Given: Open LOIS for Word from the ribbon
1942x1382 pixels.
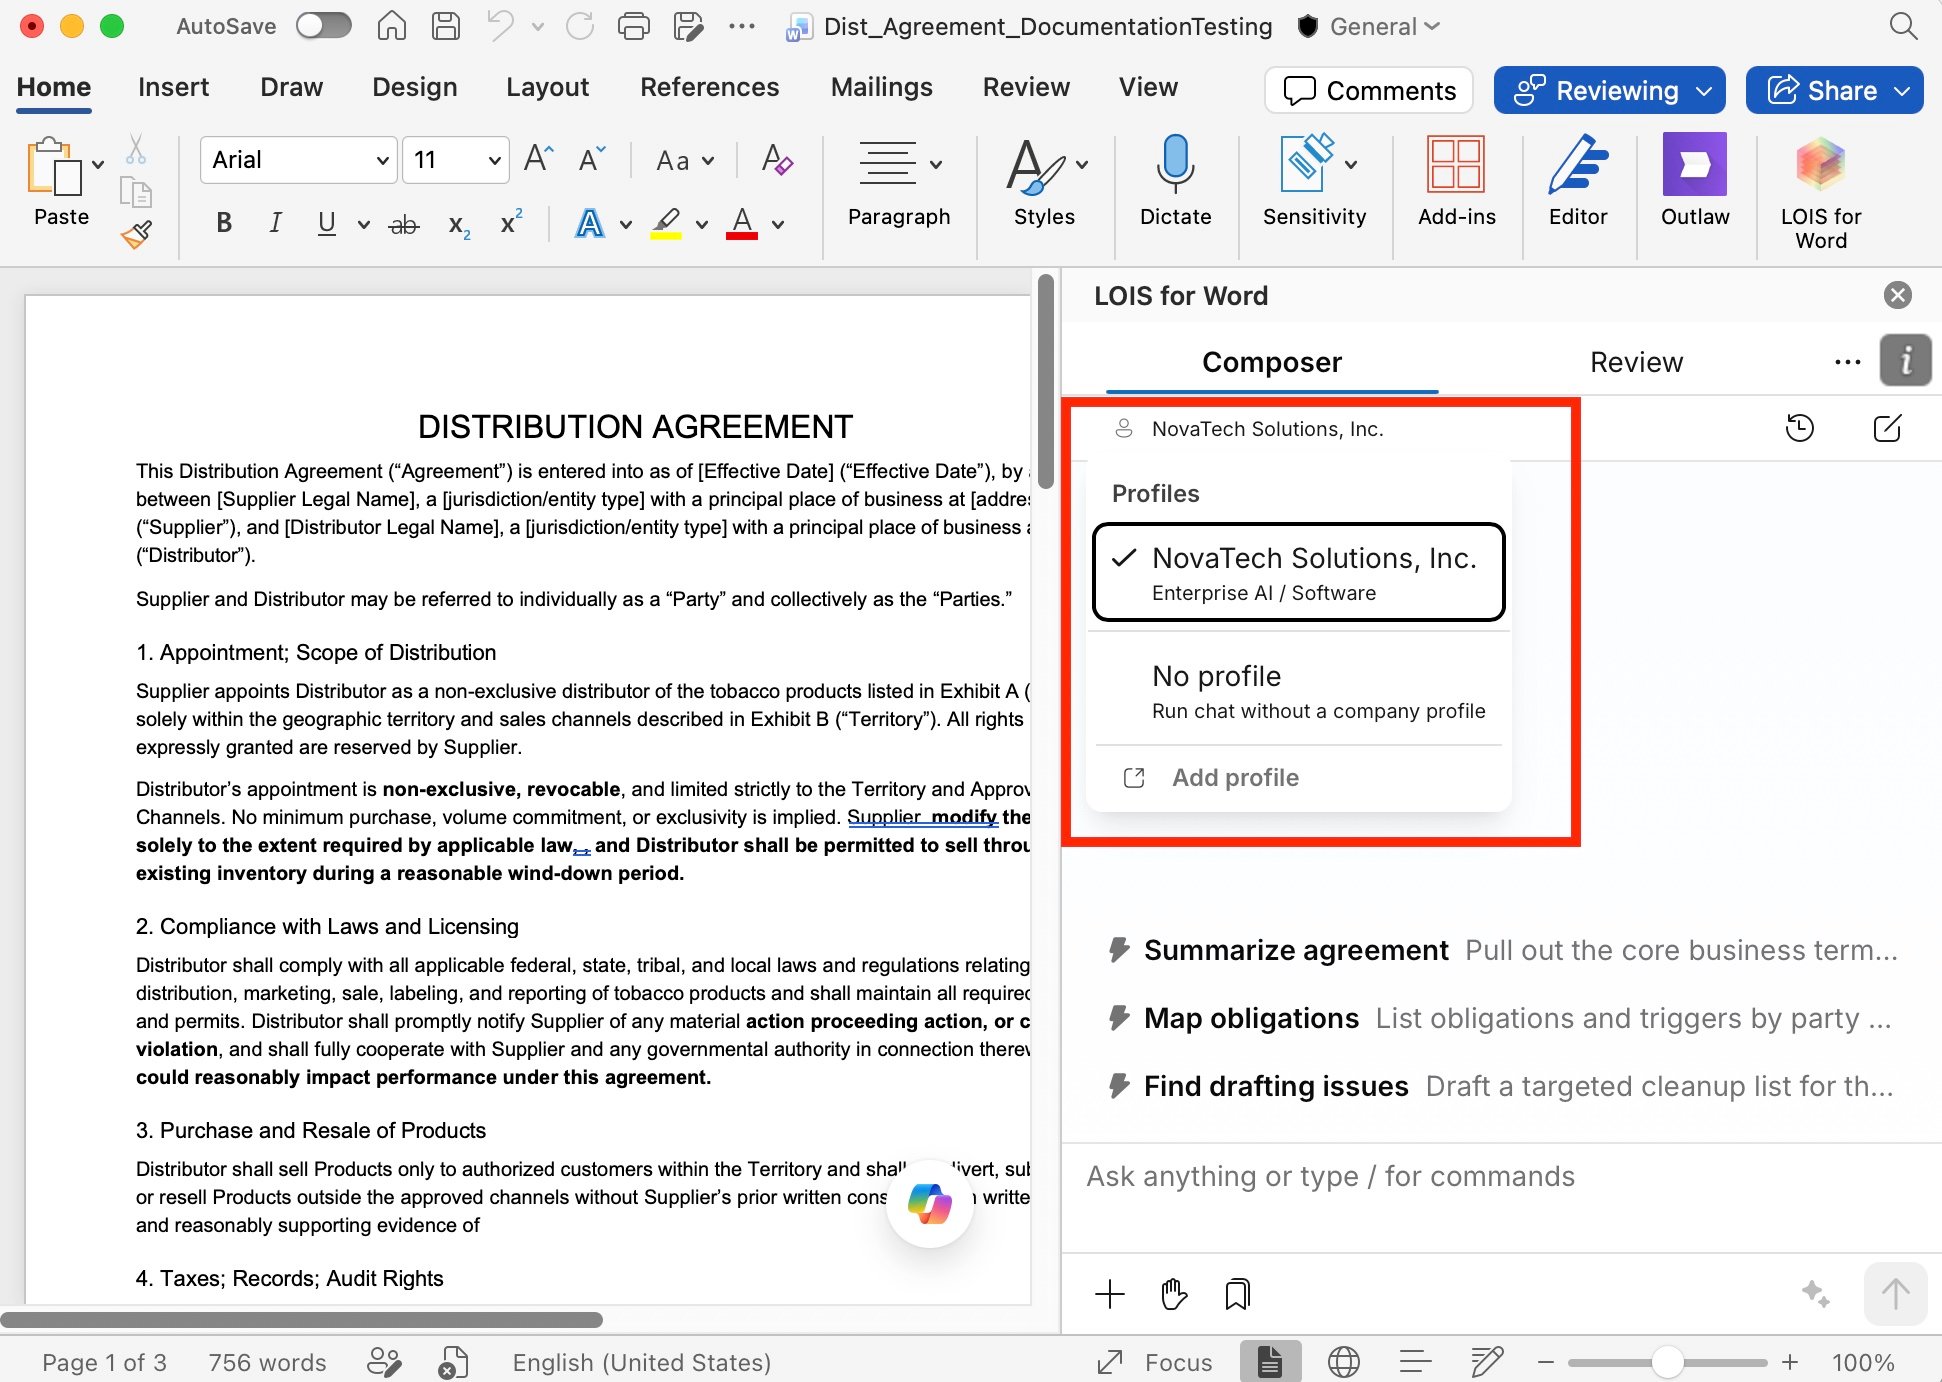Looking at the screenshot, I should tap(1821, 193).
